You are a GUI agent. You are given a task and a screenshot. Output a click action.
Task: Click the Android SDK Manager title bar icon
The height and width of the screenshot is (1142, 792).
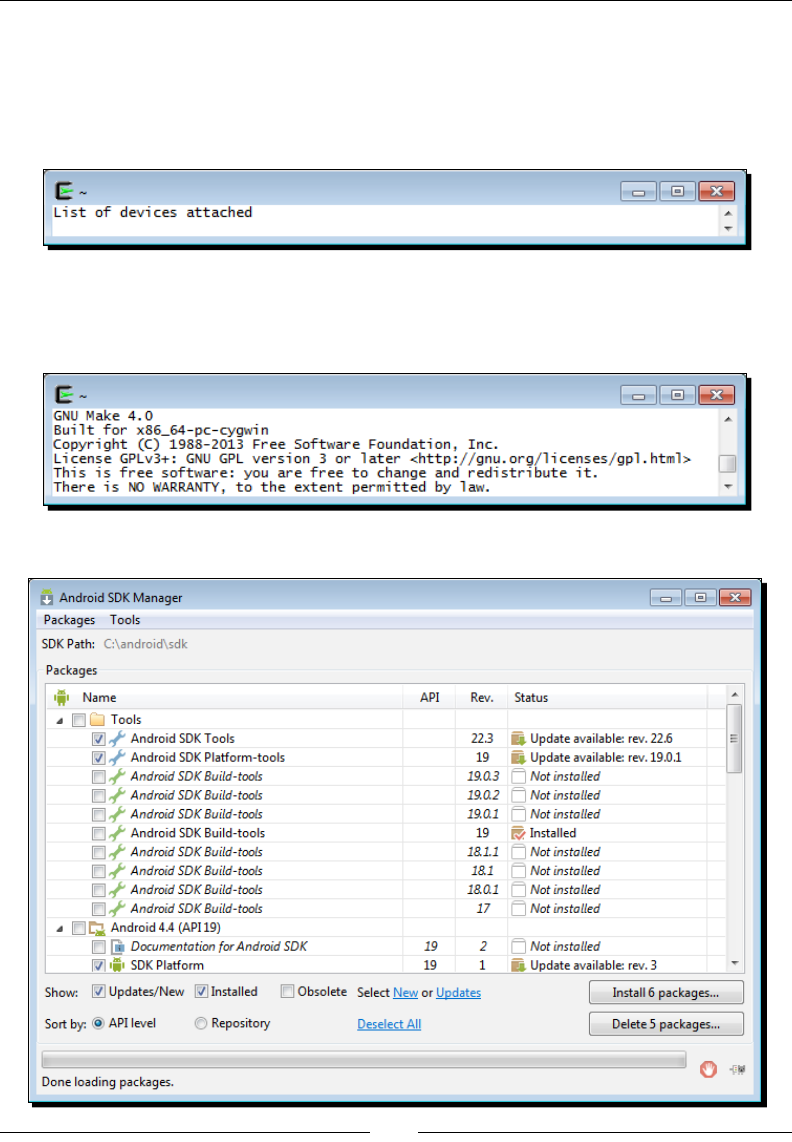[x=47, y=598]
